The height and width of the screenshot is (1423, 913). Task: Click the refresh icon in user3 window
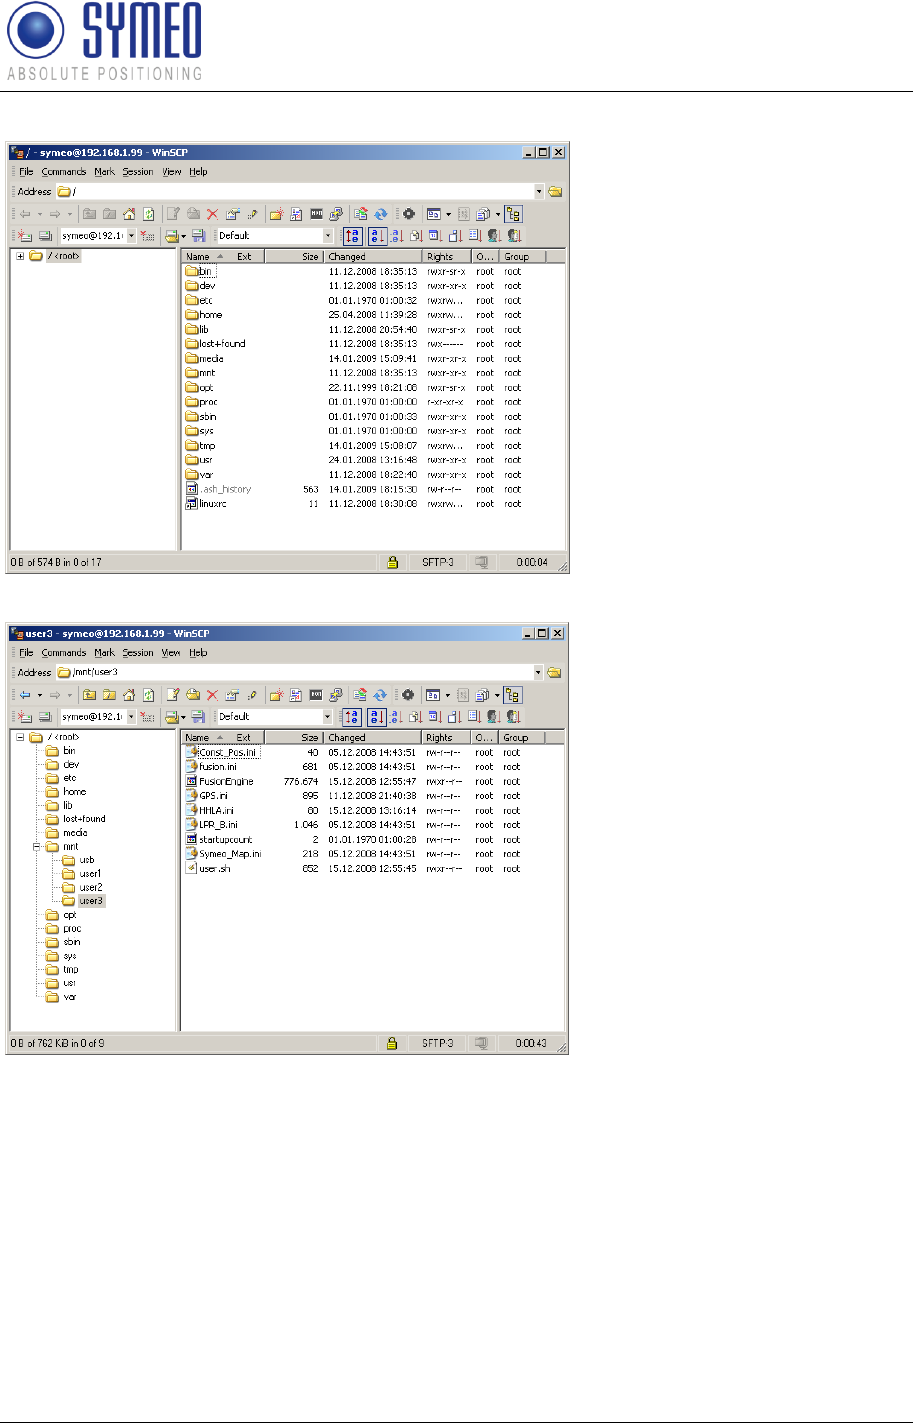coord(149,695)
